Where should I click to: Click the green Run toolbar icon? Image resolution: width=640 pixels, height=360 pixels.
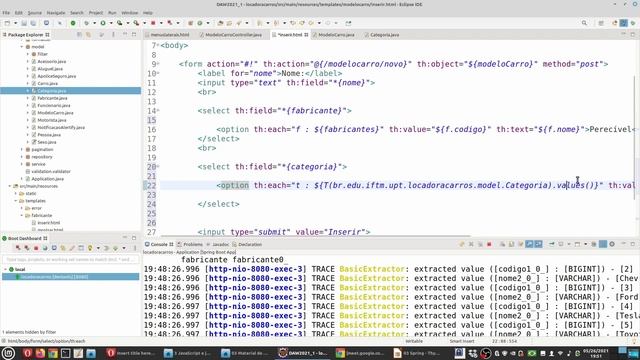pyautogui.click(x=103, y=23)
